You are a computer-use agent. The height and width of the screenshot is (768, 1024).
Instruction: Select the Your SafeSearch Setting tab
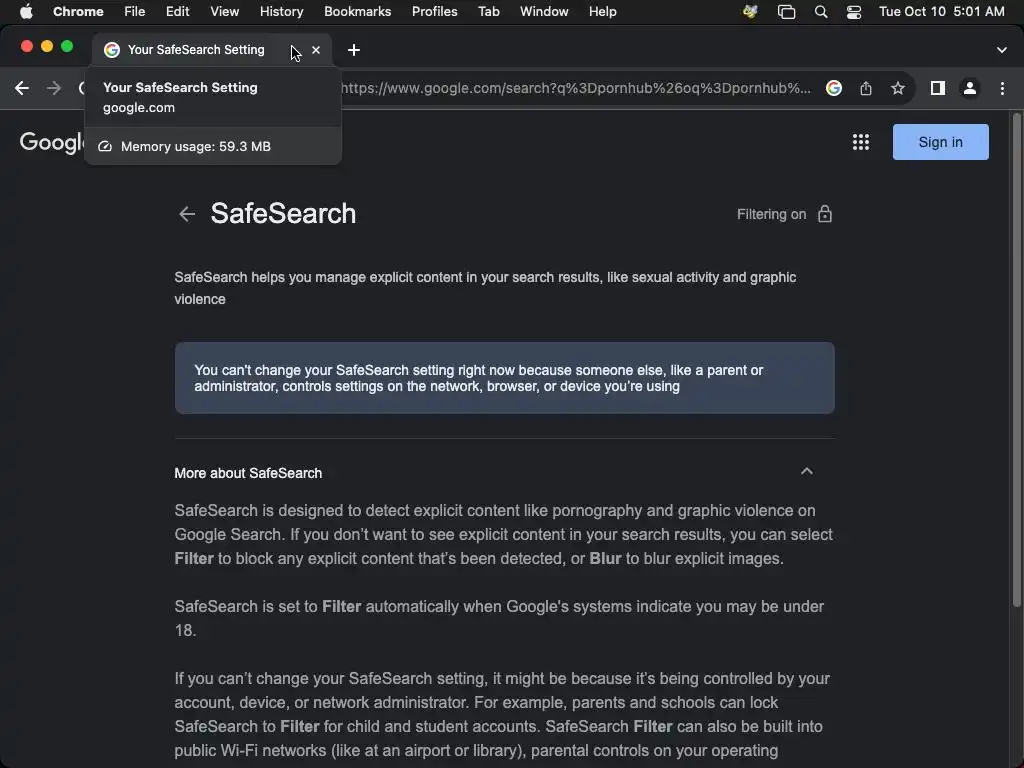pyautogui.click(x=196, y=50)
